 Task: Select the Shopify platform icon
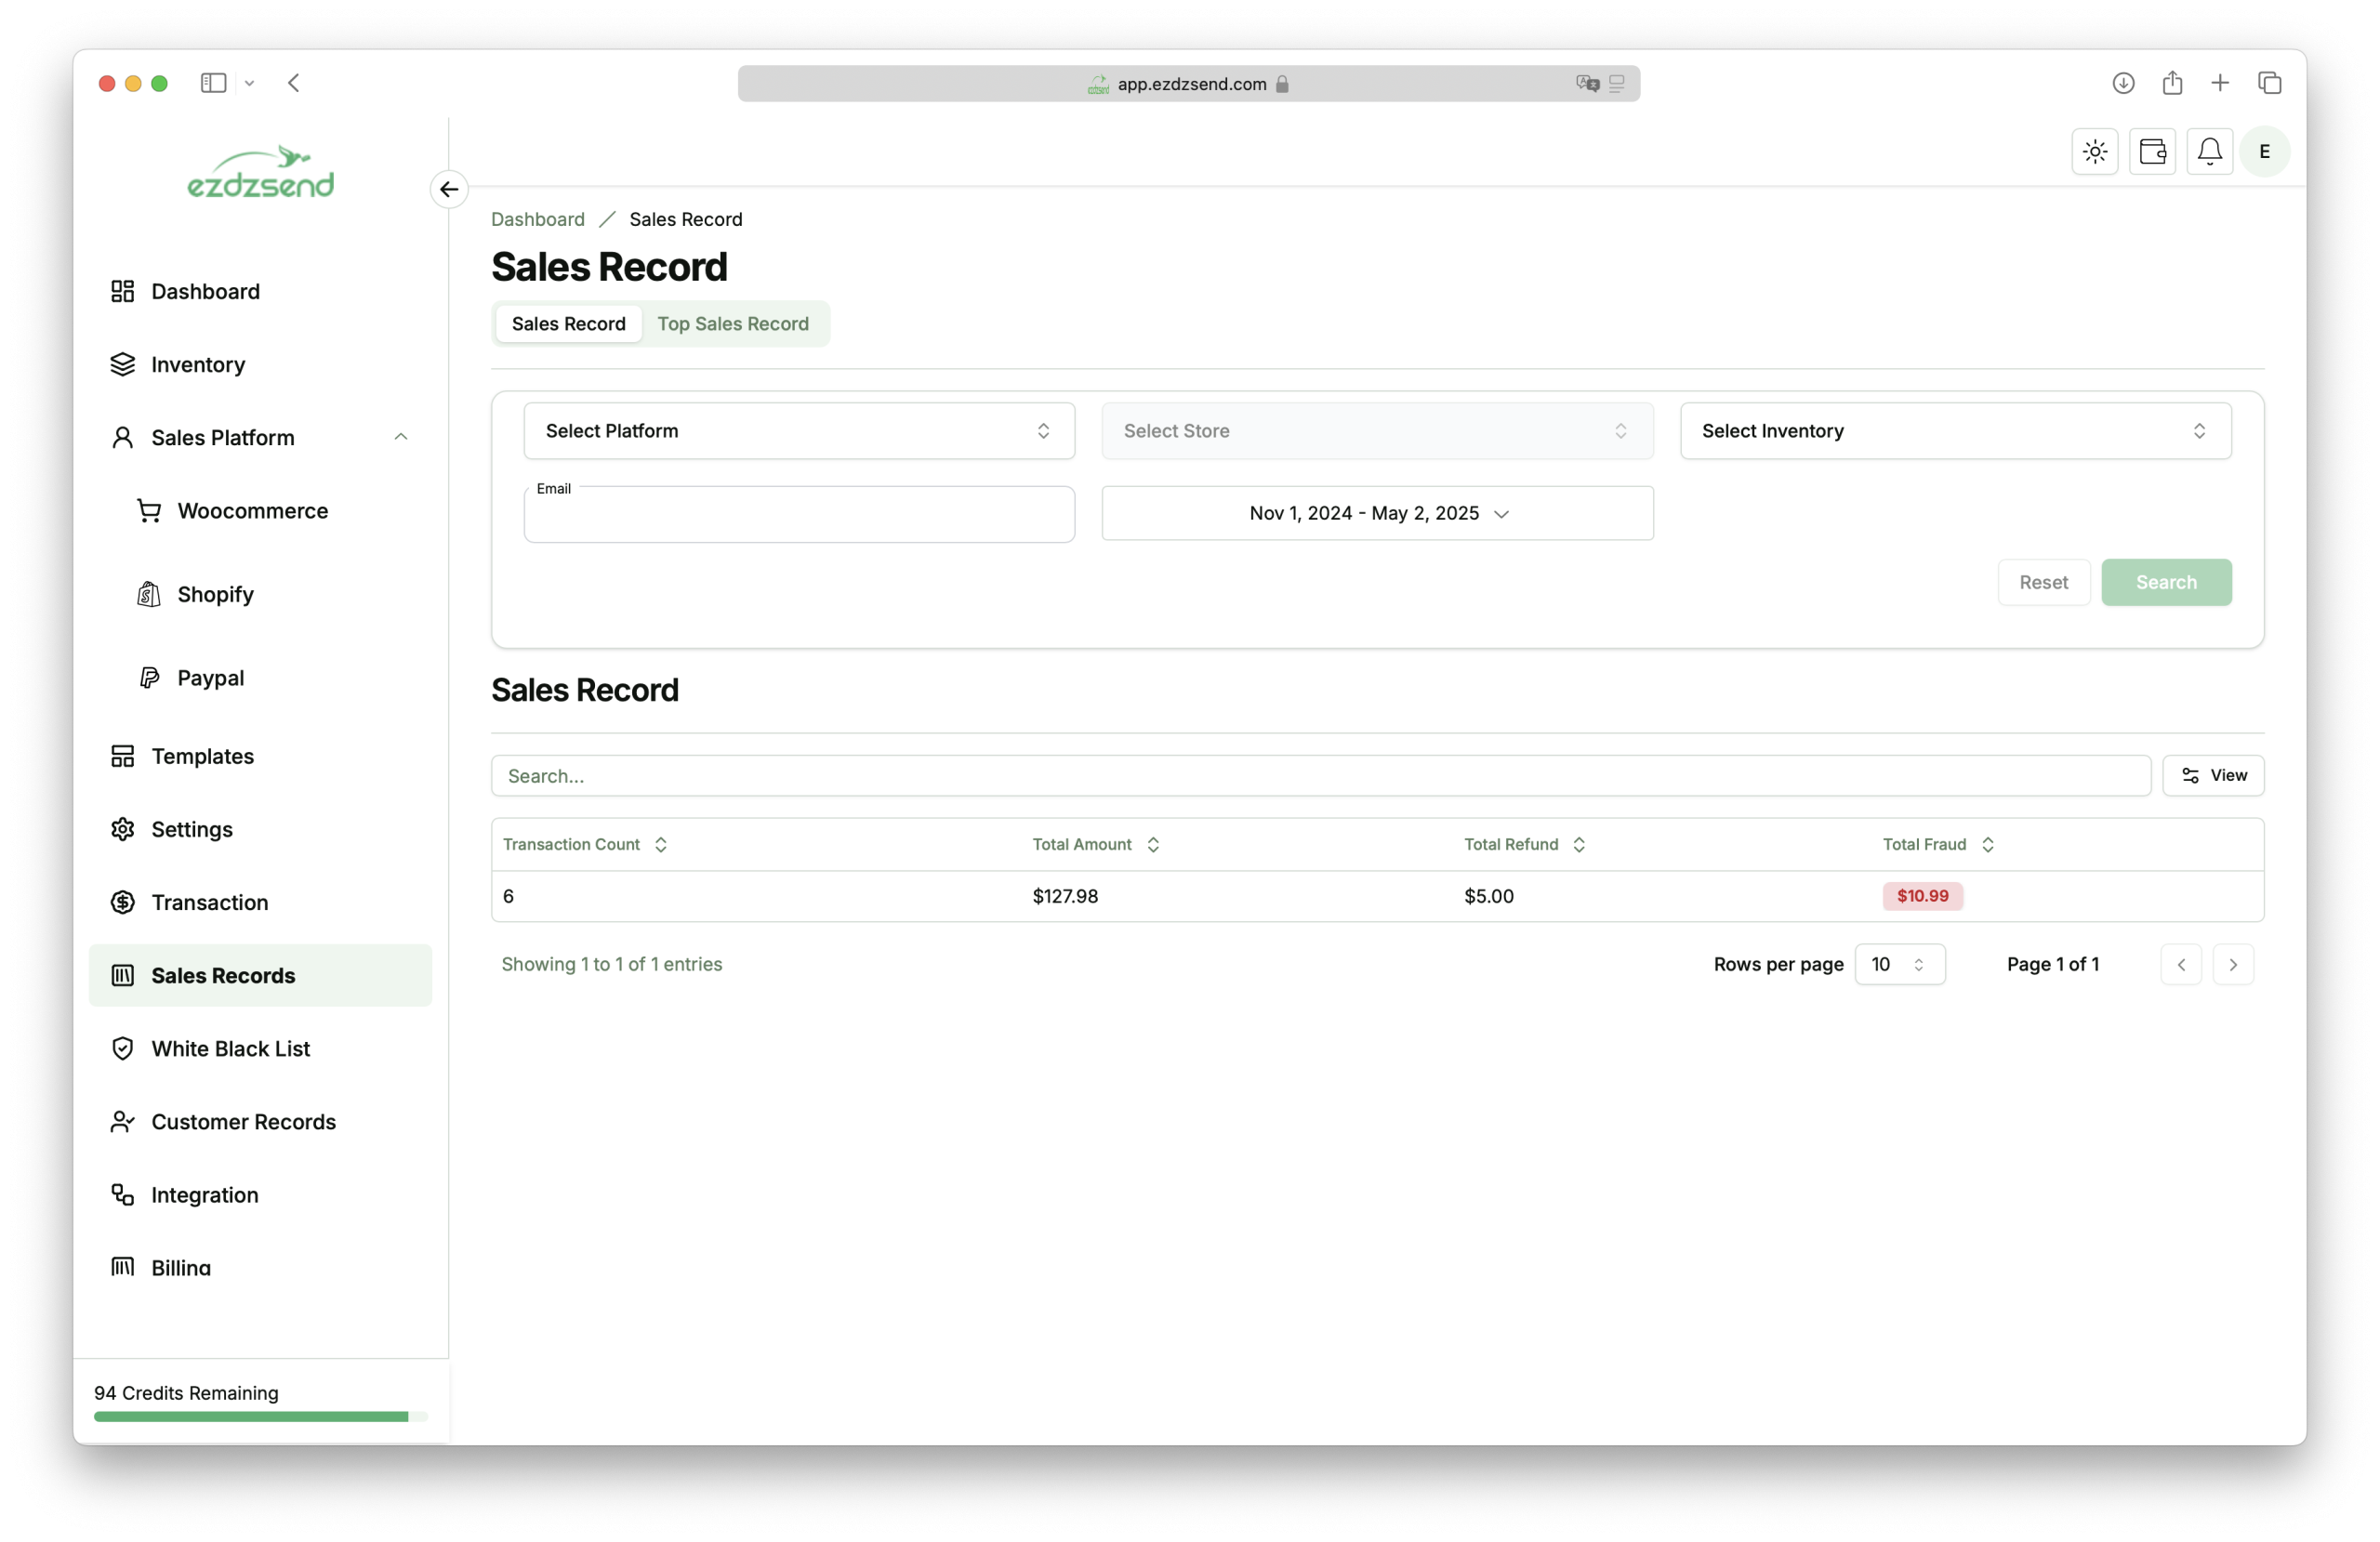pos(148,593)
